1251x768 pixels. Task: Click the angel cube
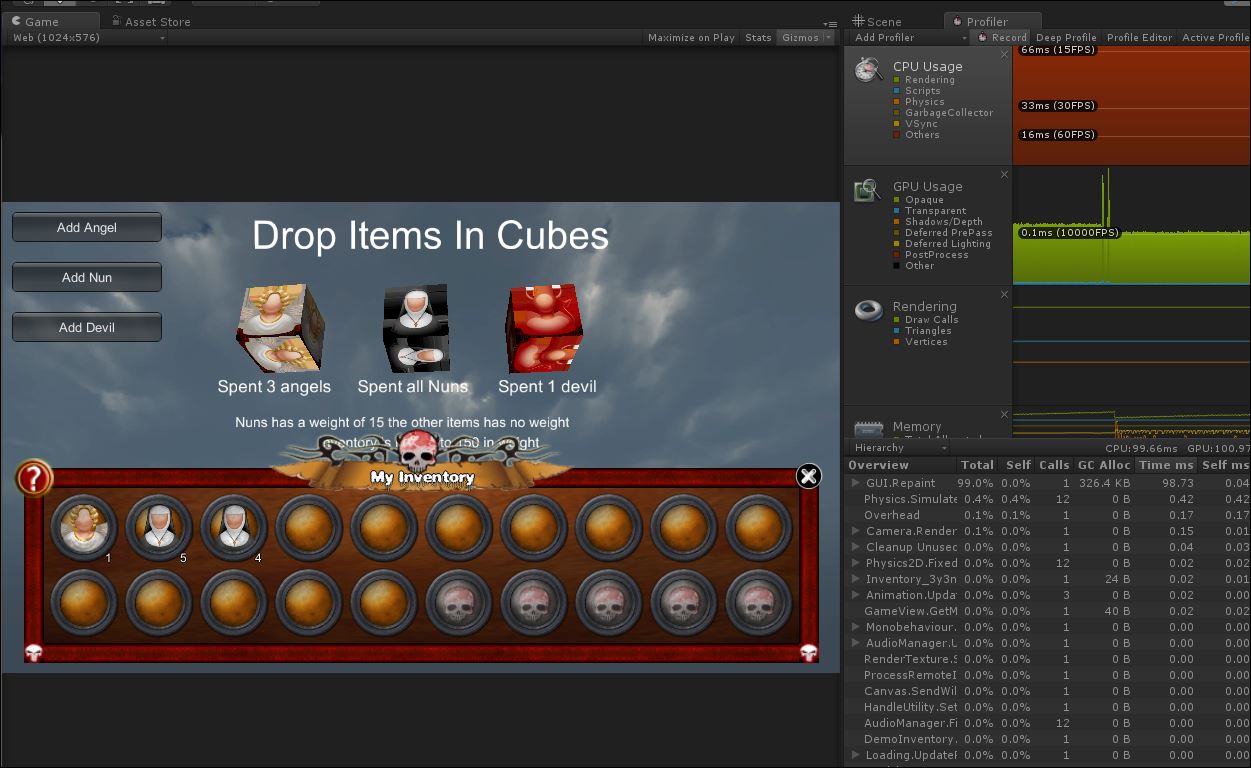[x=281, y=328]
